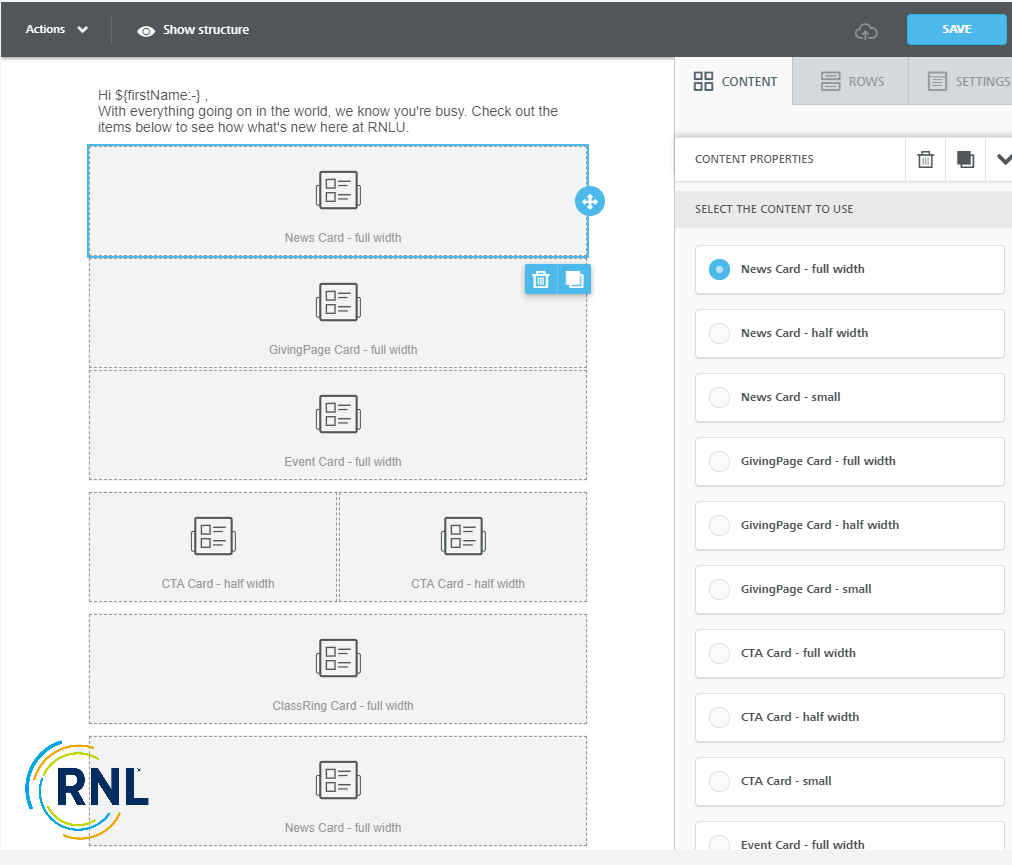
Task: Duplicate content via Content Properties copy icon
Action: pyautogui.click(x=966, y=159)
